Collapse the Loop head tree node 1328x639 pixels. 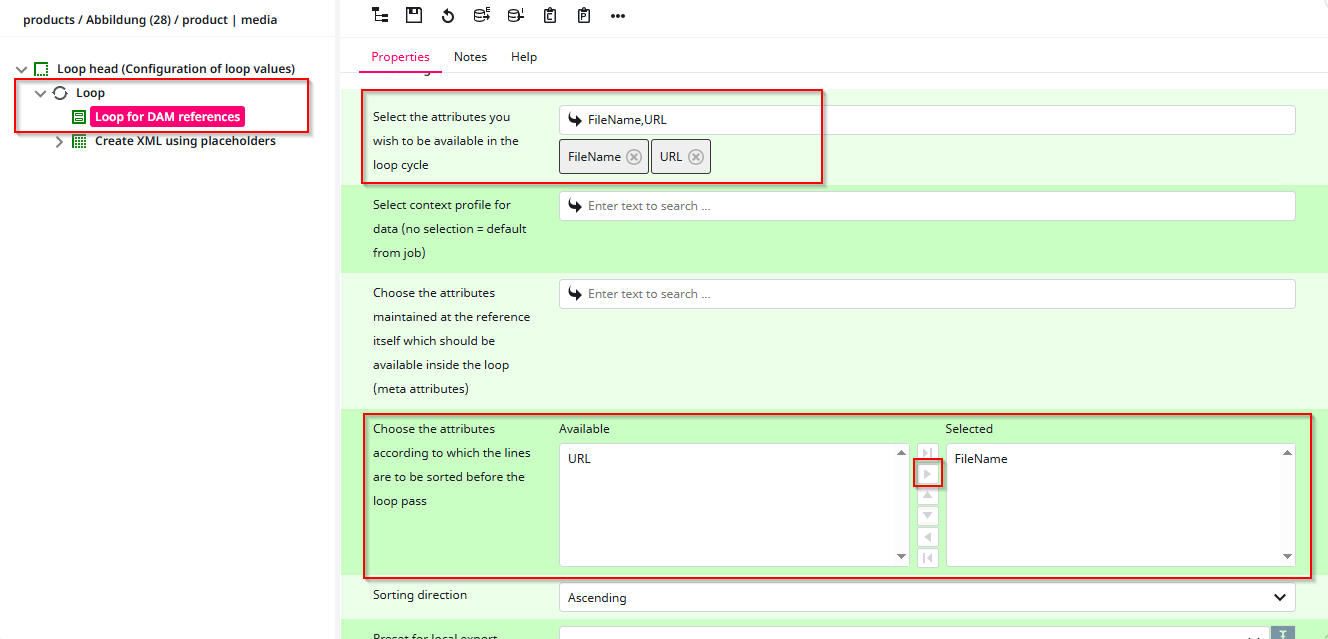click(22, 69)
